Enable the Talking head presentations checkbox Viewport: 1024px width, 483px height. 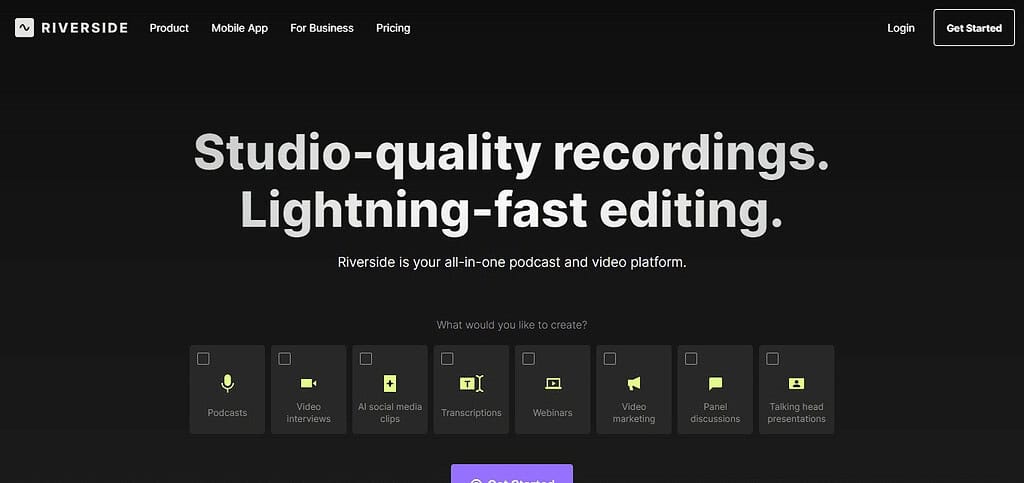(773, 359)
